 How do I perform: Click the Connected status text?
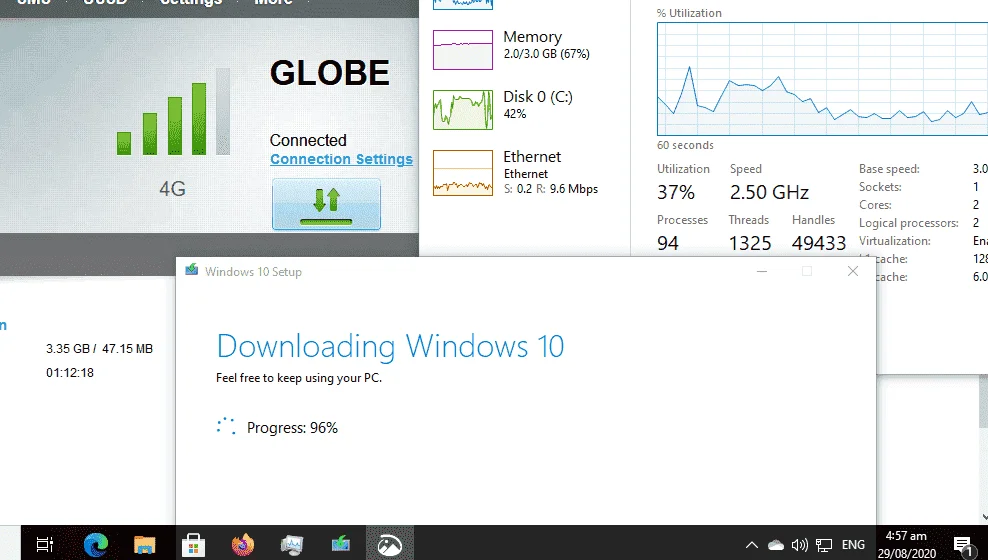click(x=308, y=140)
